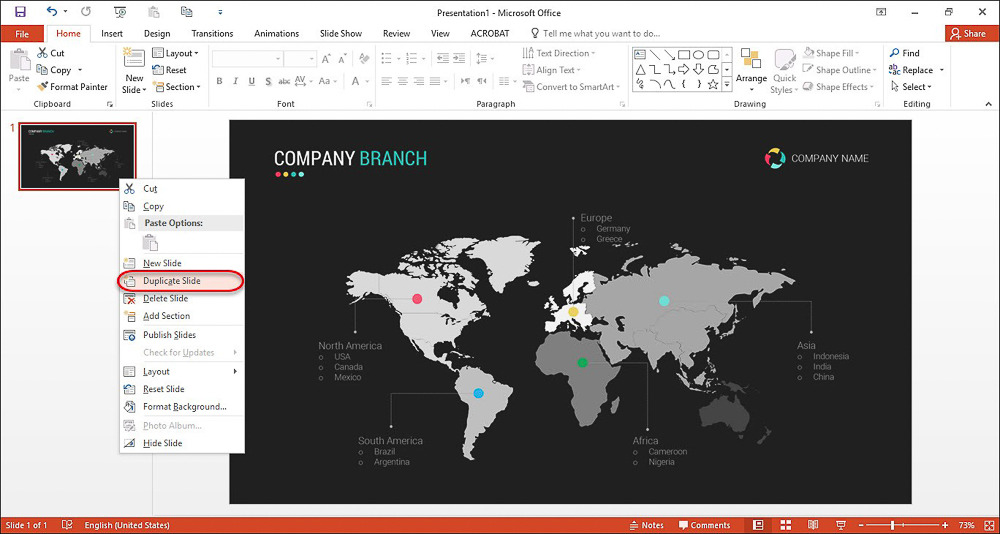
Task: Click the Tell me what you want search box
Action: [596, 34]
